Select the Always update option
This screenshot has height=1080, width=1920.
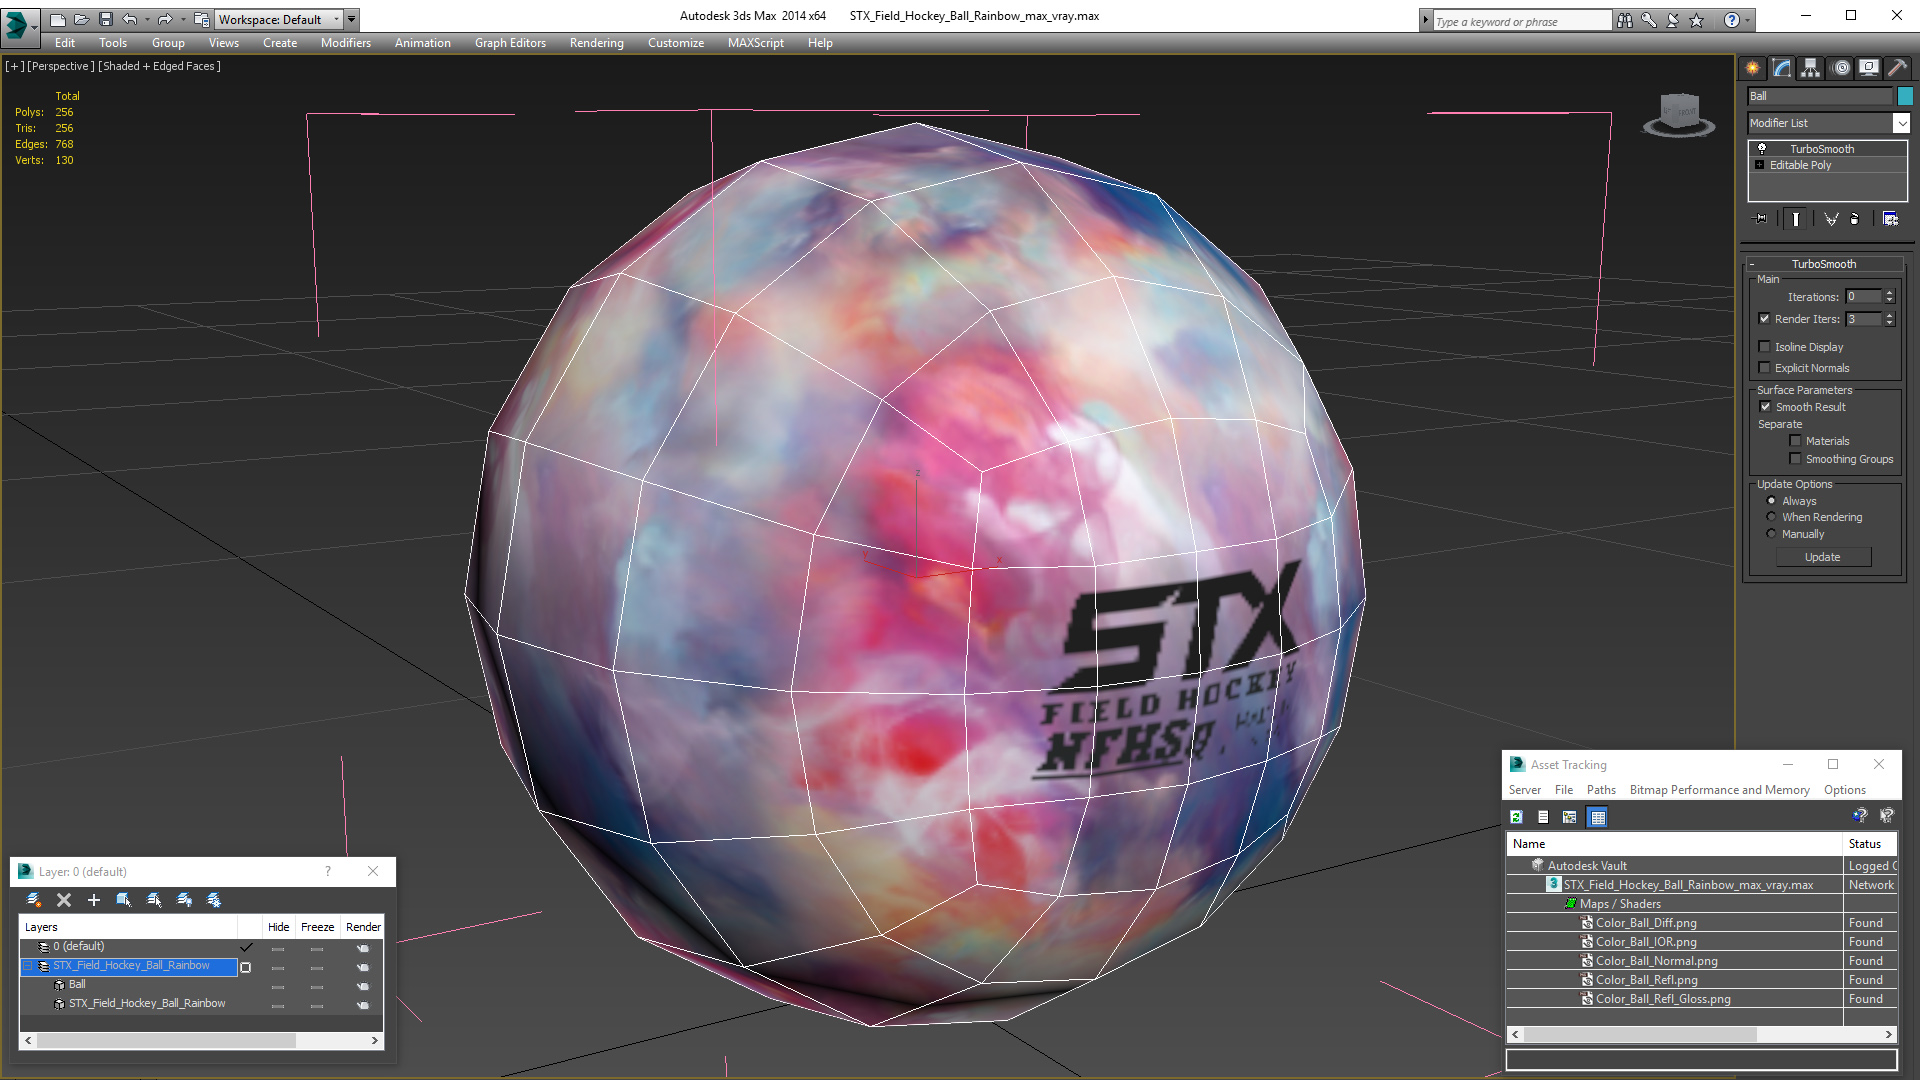point(1772,501)
